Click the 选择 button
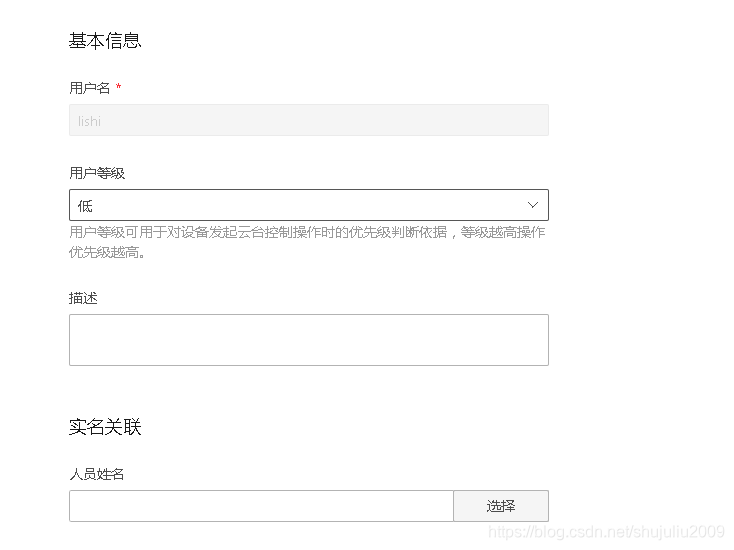 (x=501, y=506)
